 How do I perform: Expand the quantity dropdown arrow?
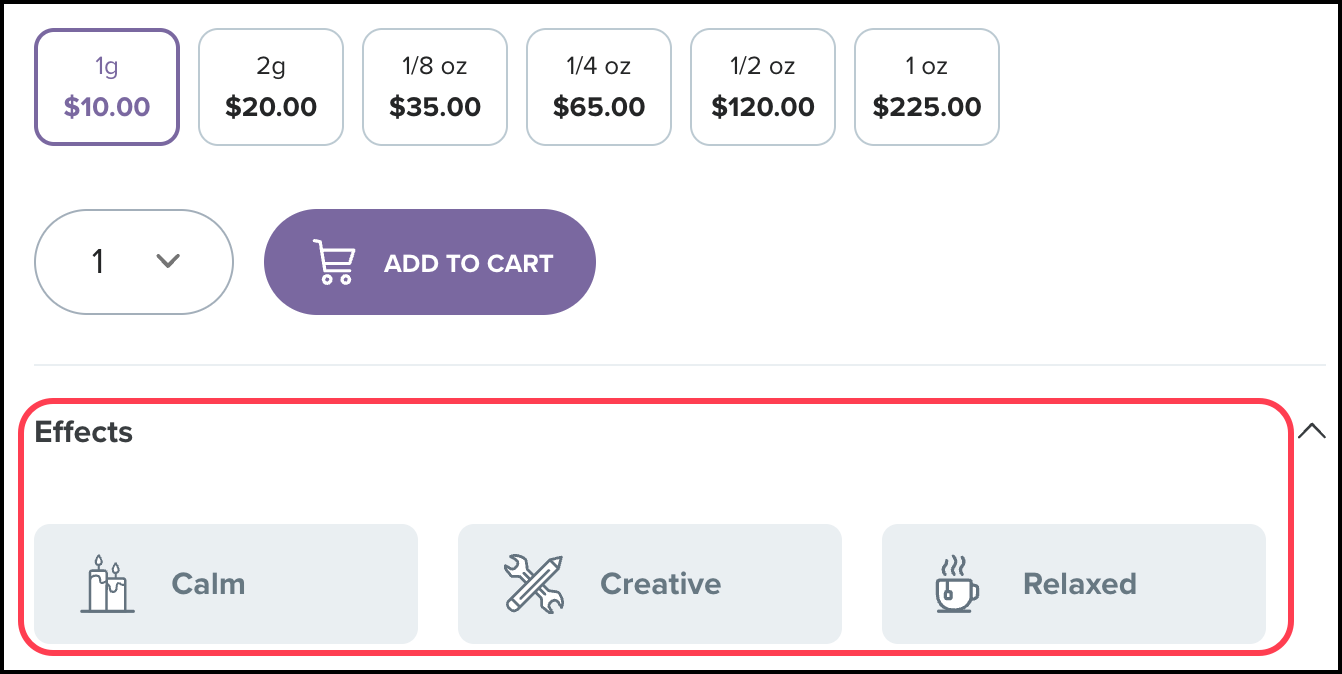point(166,262)
